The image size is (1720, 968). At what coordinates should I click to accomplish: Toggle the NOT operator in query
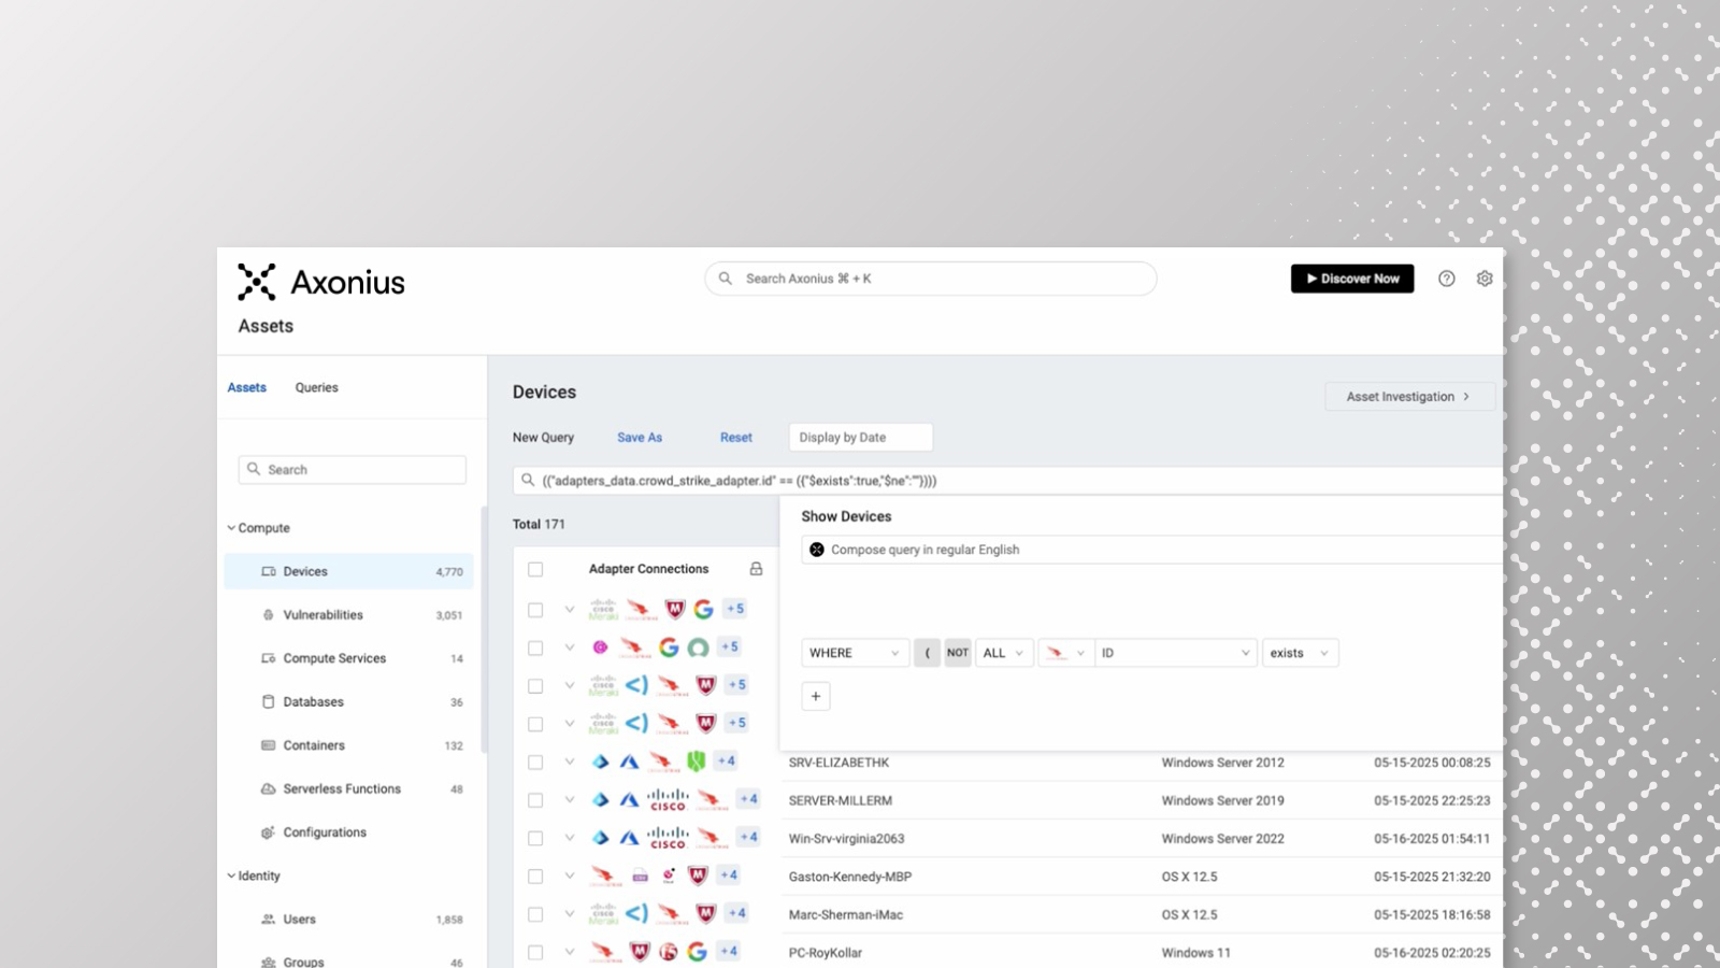tap(957, 653)
